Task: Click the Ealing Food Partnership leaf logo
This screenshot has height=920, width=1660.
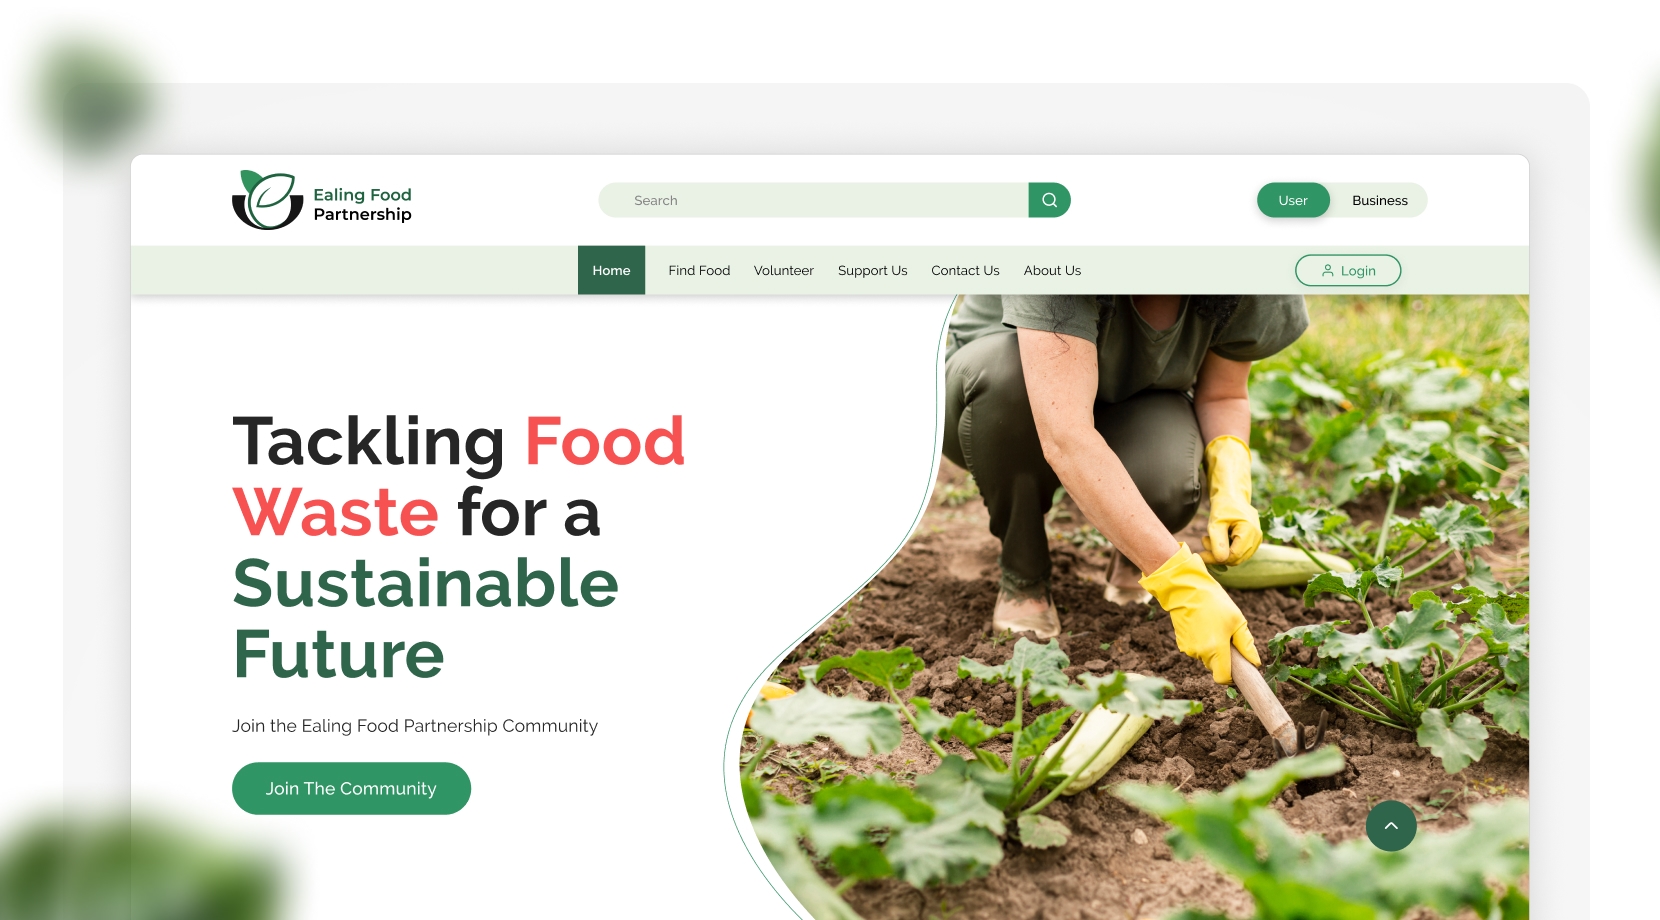Action: [x=267, y=200]
